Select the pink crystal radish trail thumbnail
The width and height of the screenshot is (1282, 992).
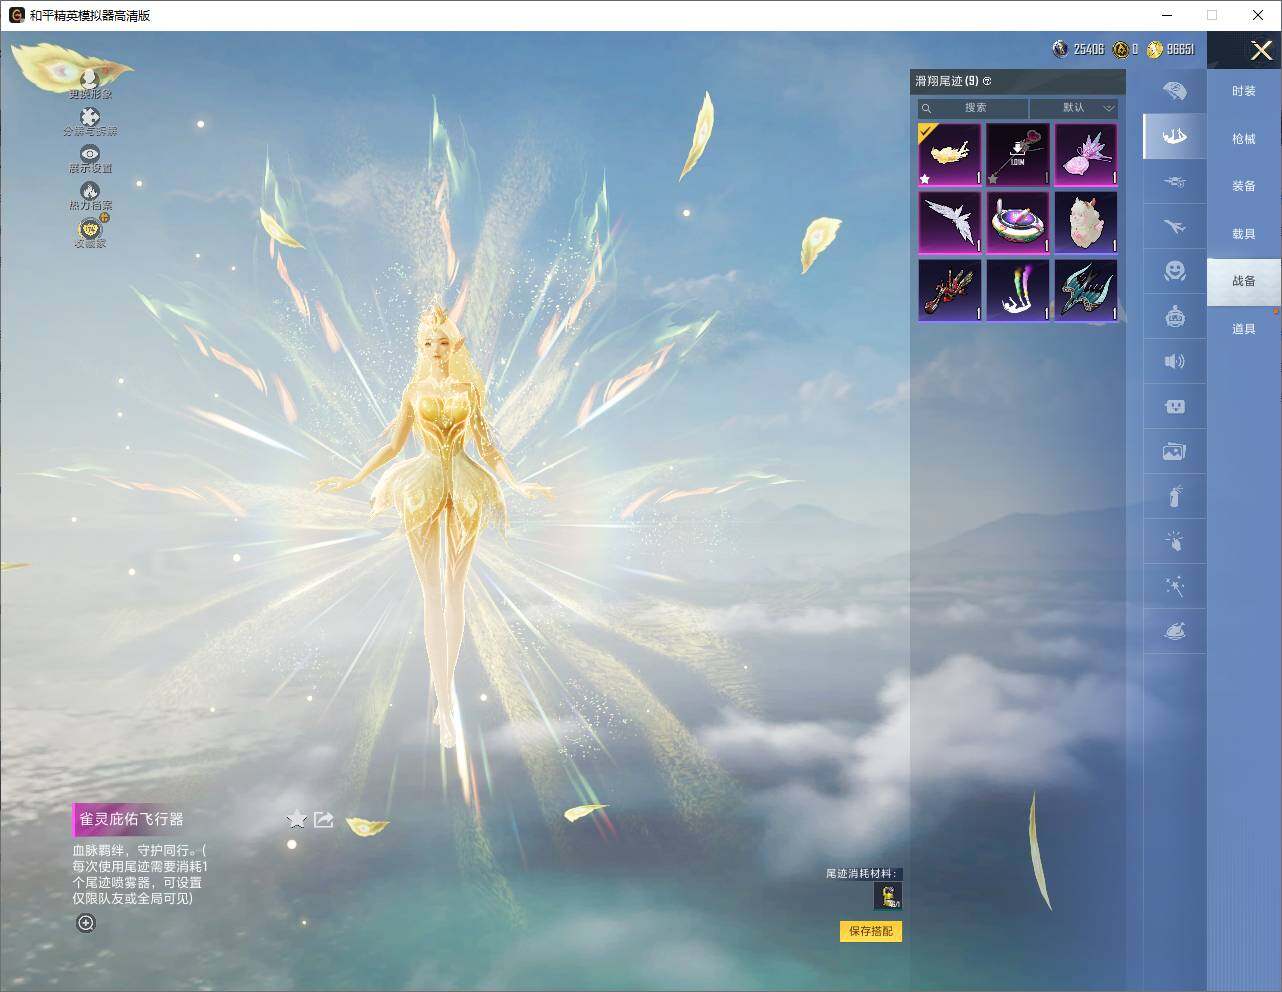1086,154
